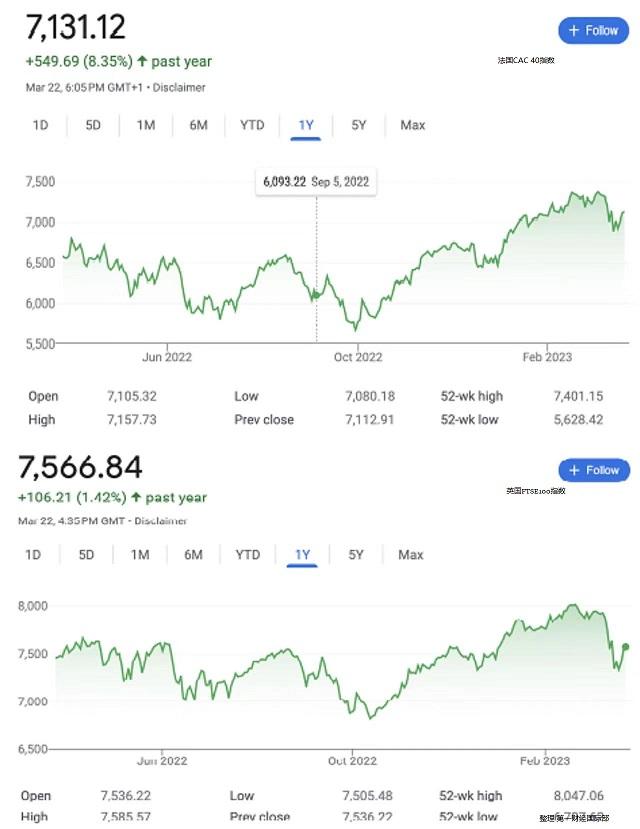Select YTD on the FTSE 100 chart
The width and height of the screenshot is (640, 829).
pos(247,555)
